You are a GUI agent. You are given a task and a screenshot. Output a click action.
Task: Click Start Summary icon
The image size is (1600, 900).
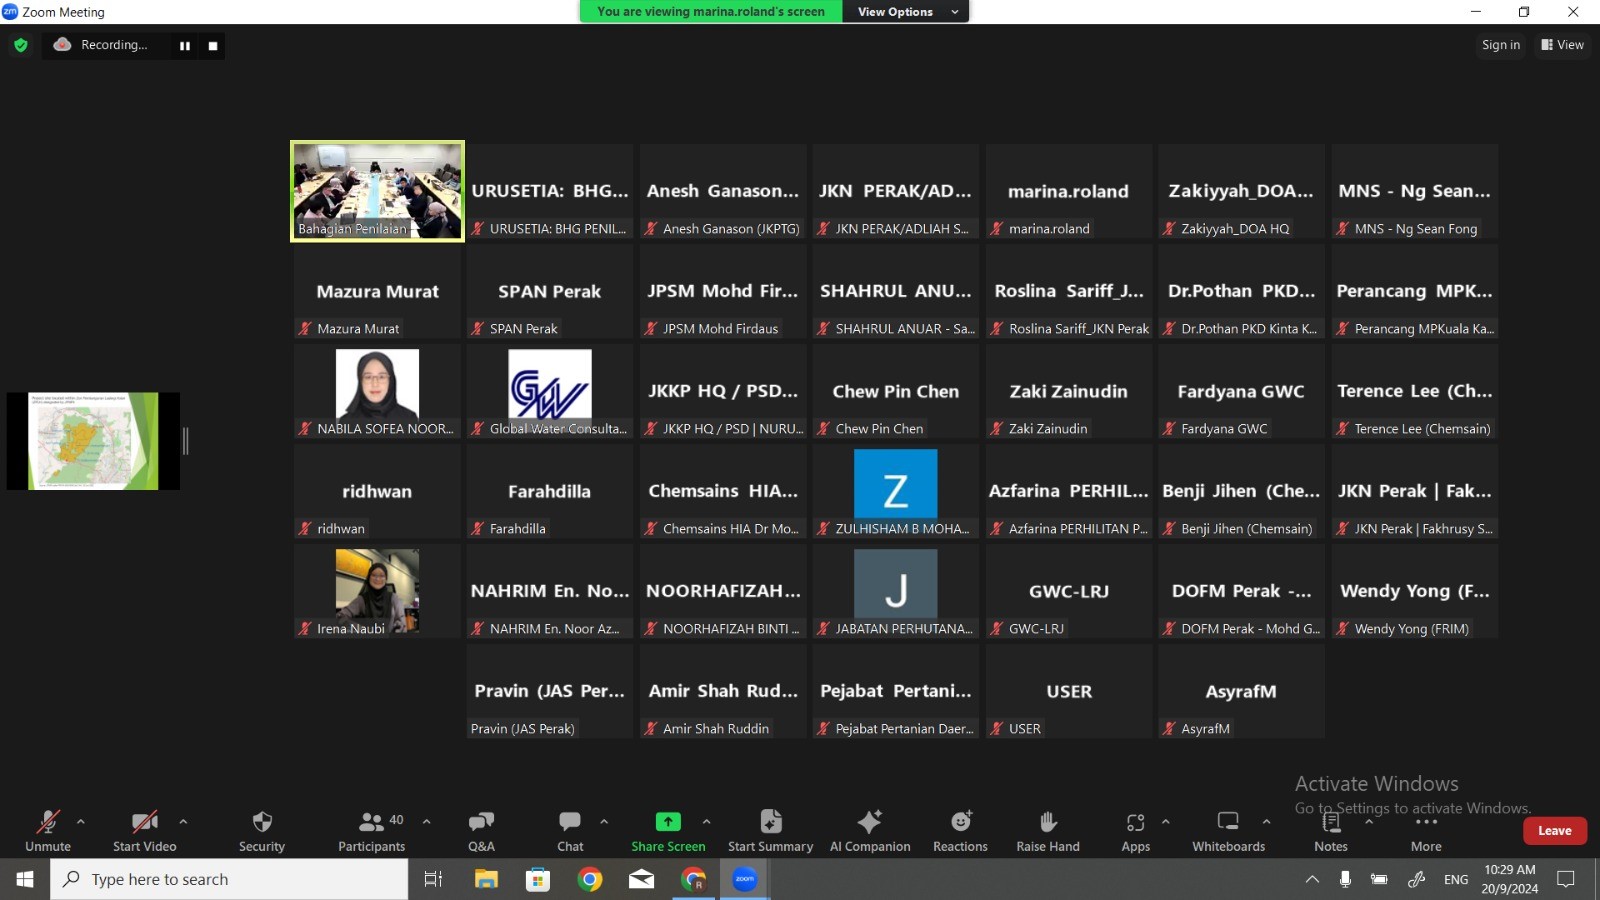771,822
